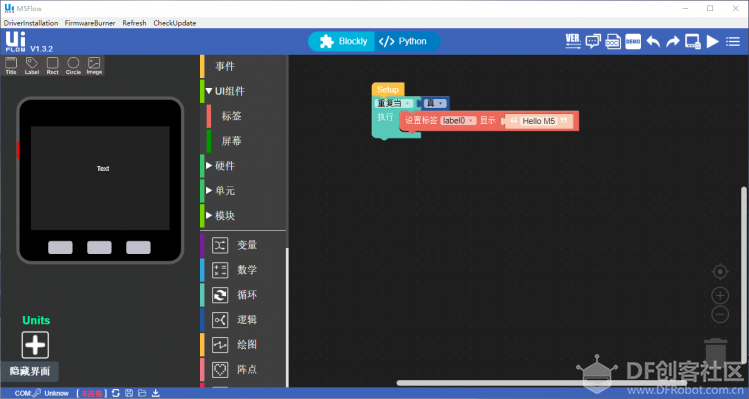The width and height of the screenshot is (749, 399).
Task: Select the Text label on device screen
Action: tap(103, 169)
